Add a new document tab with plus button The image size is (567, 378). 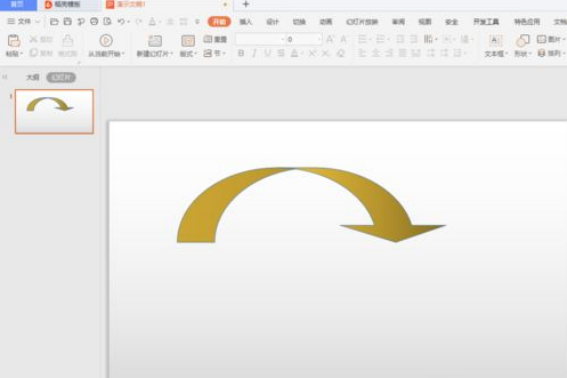point(246,4)
